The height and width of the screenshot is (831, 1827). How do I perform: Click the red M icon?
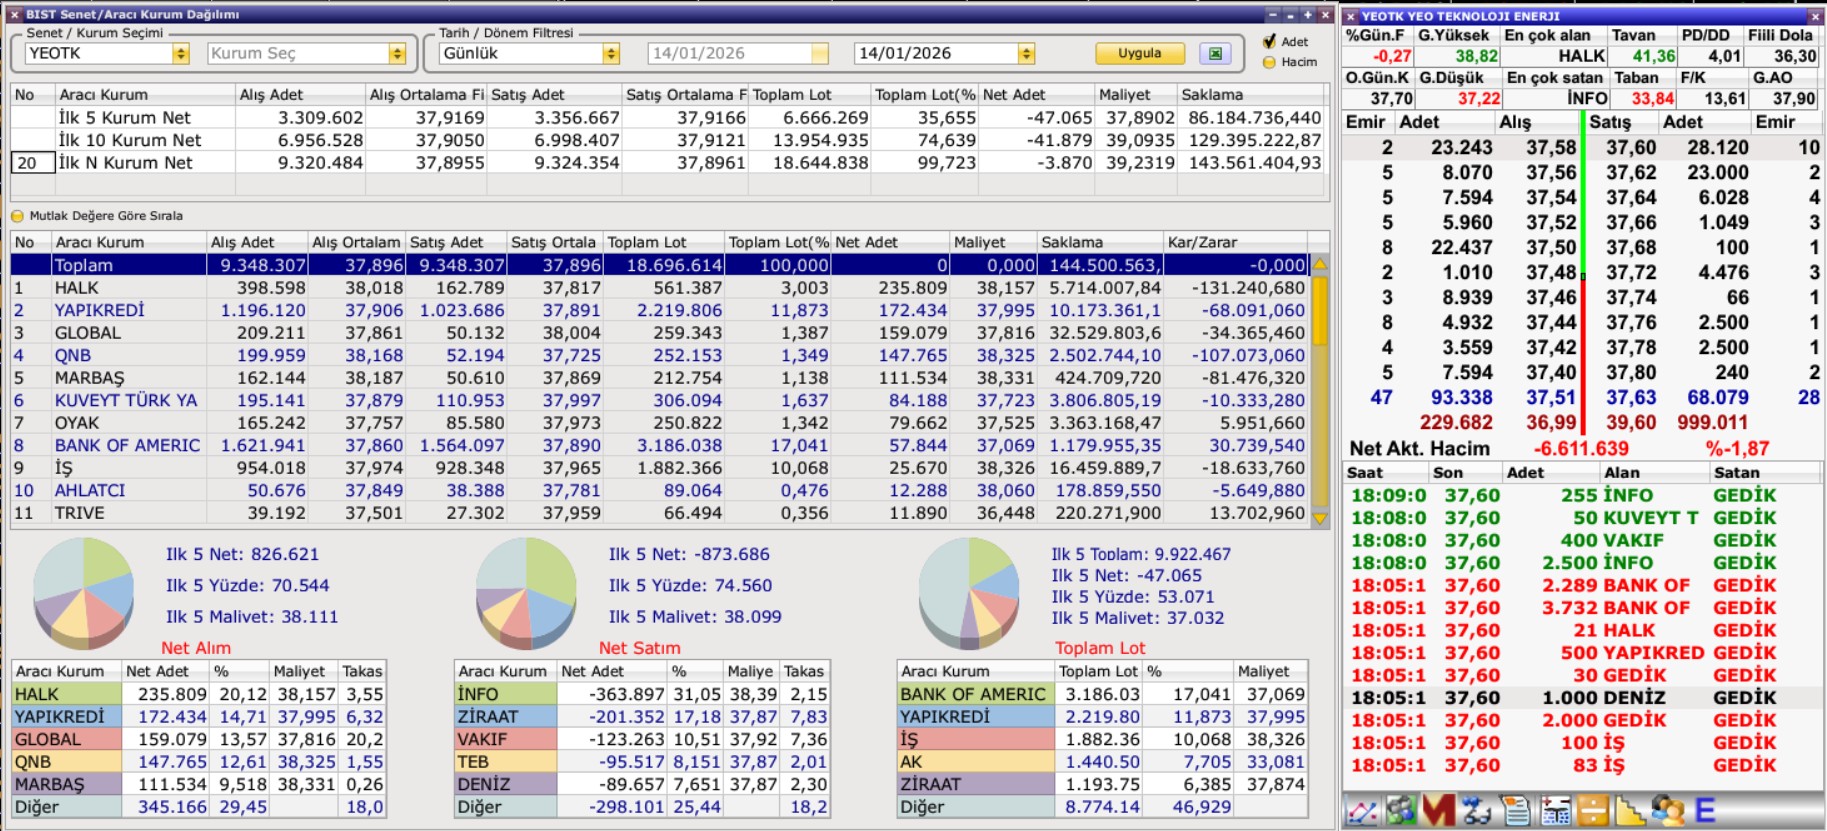pyautogui.click(x=1437, y=811)
